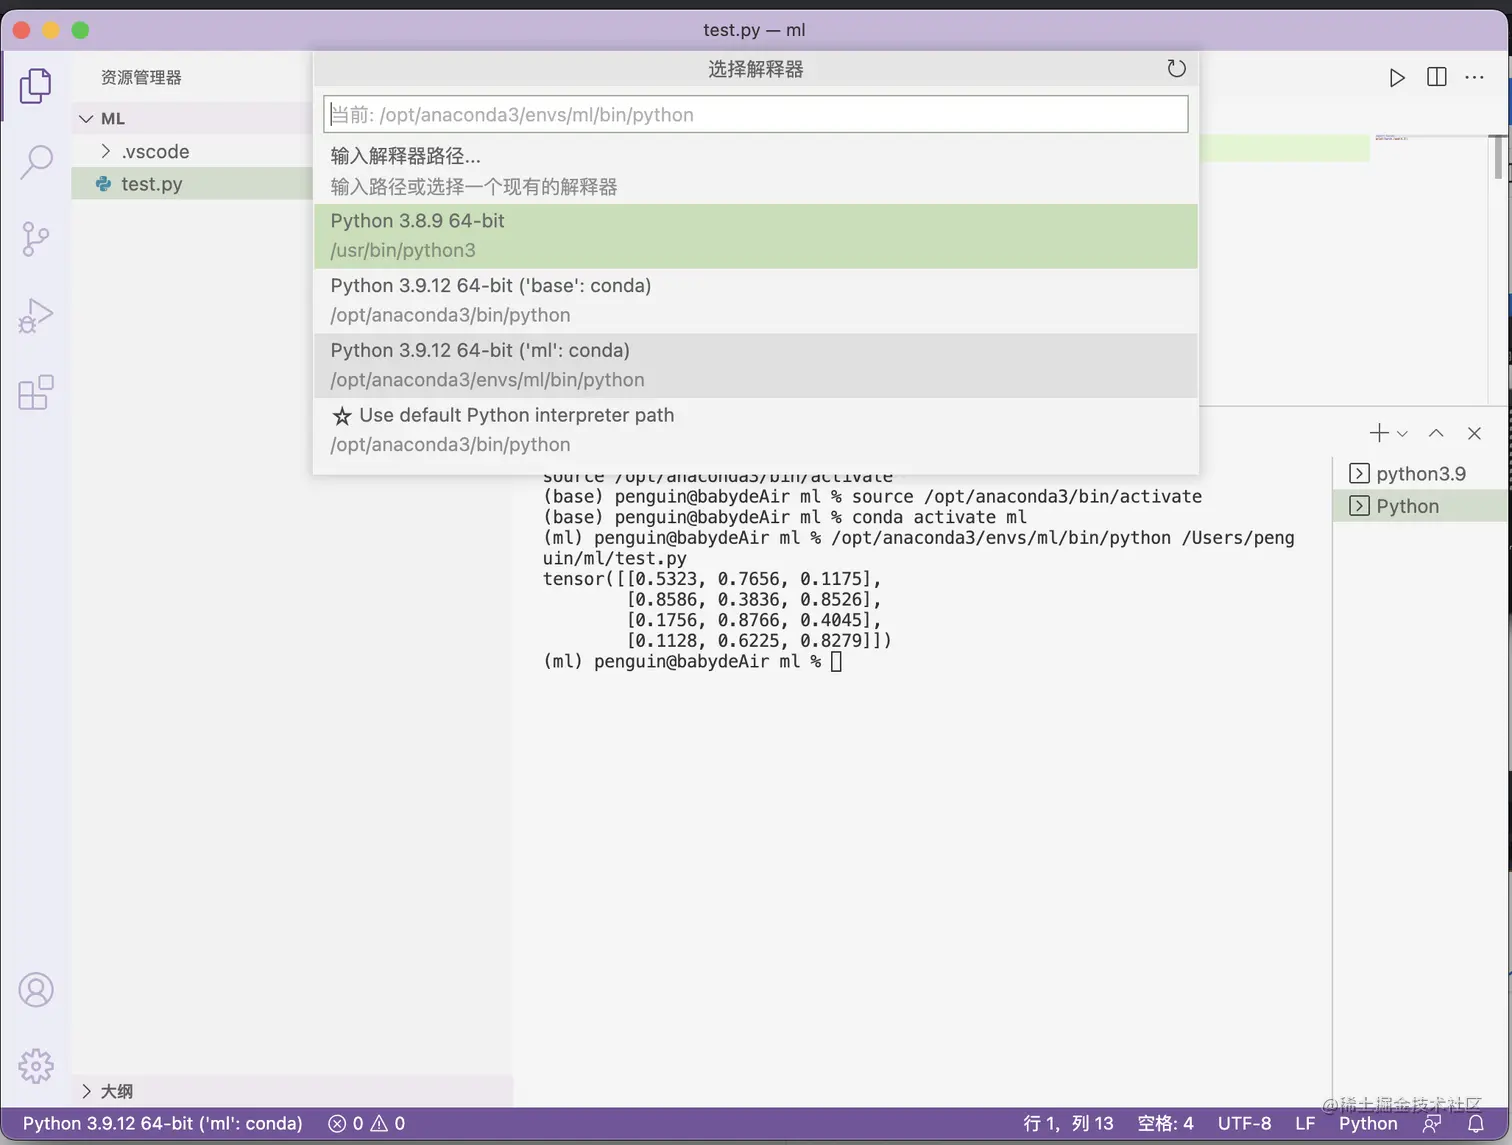The image size is (1512, 1145).
Task: Select Python 3.8.9 64-bit interpreter
Action: coord(756,236)
